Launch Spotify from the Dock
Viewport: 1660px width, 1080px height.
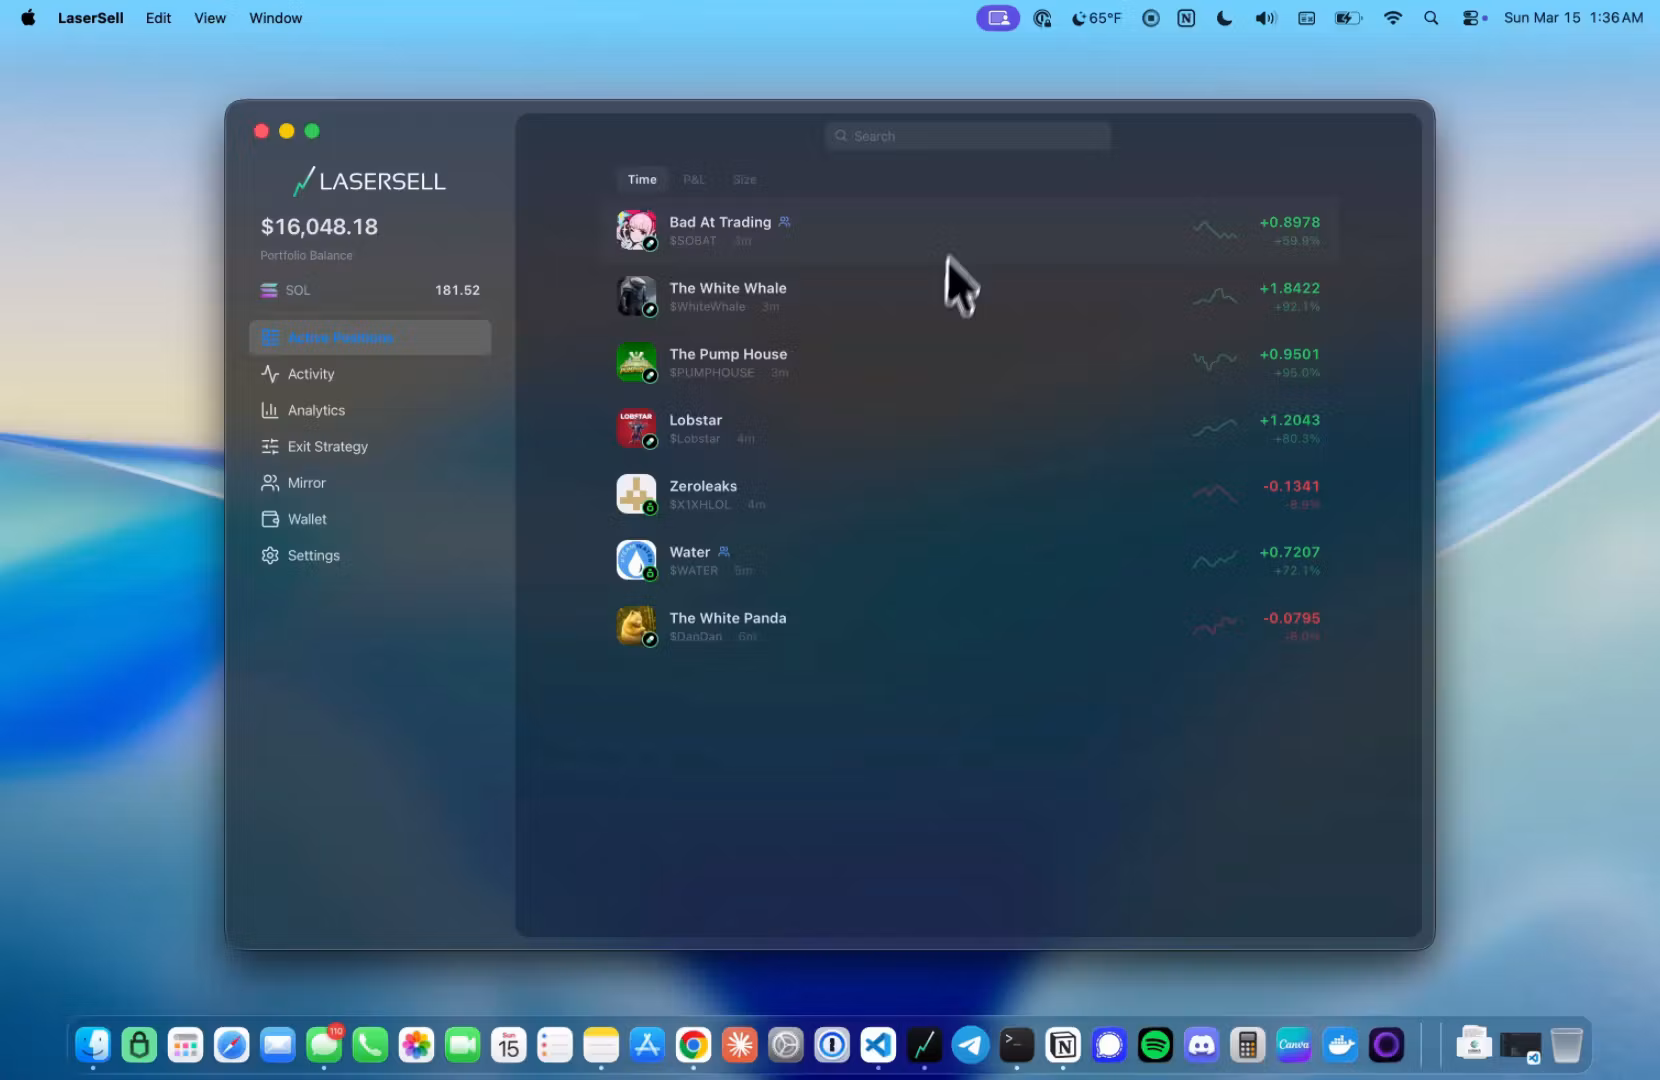pos(1155,1046)
